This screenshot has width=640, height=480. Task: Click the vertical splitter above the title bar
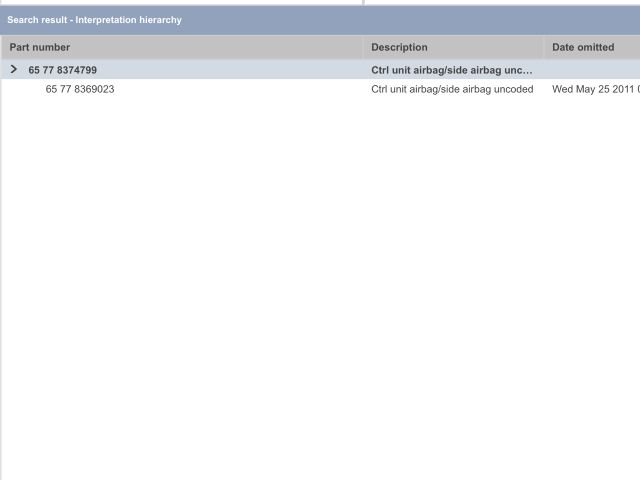[363, 2]
